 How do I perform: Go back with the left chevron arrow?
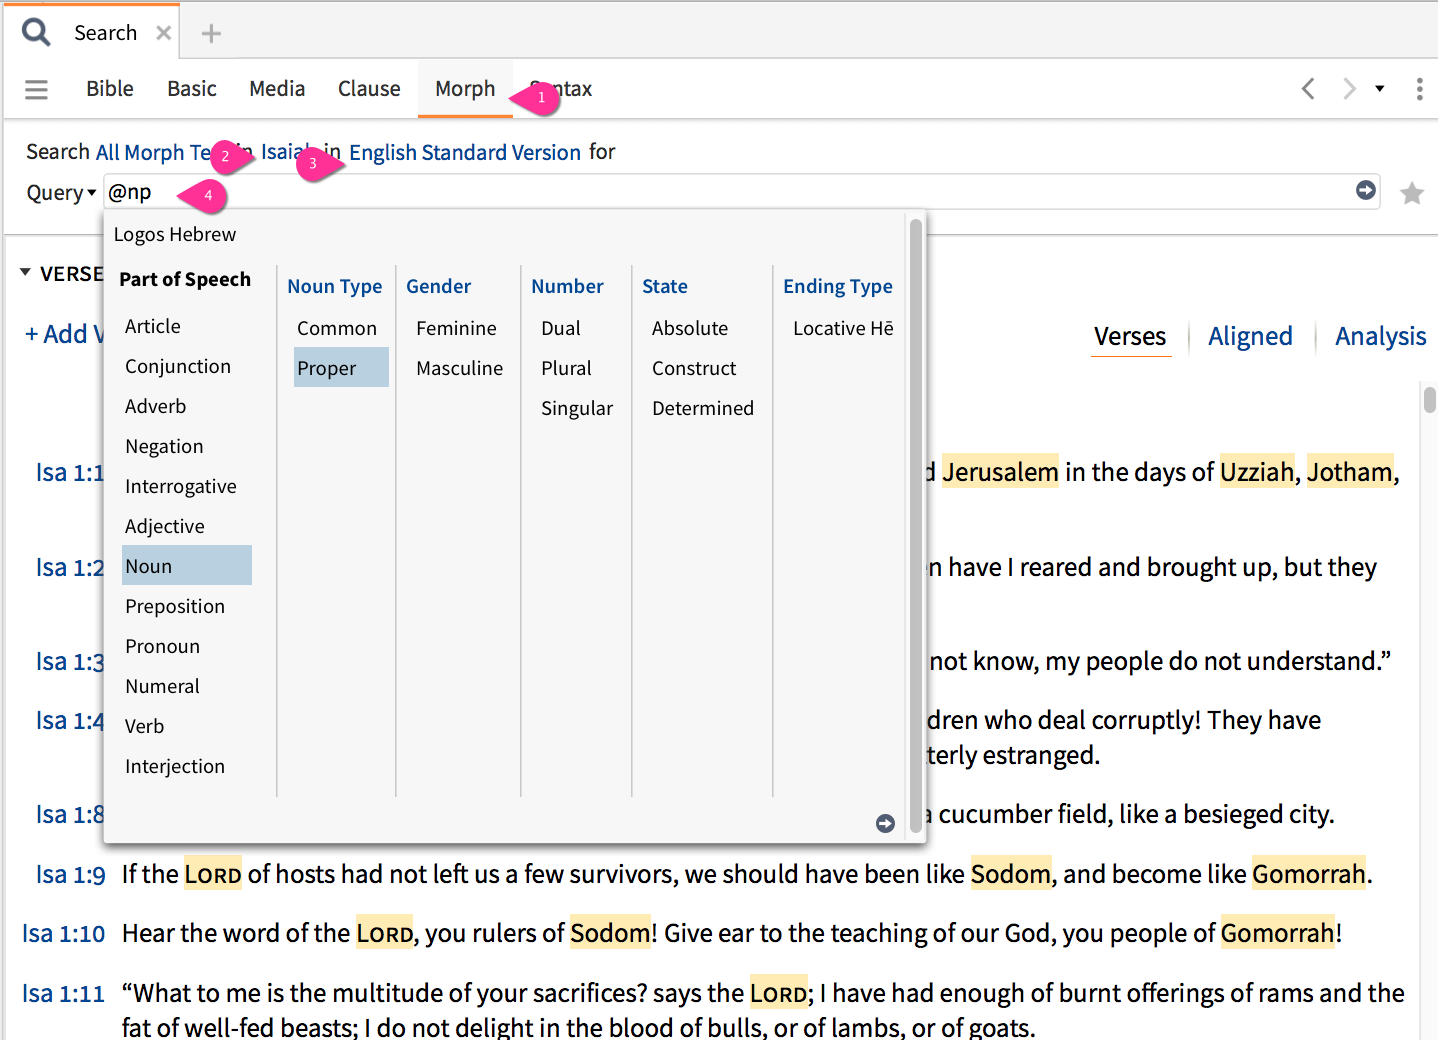pyautogui.click(x=1308, y=89)
